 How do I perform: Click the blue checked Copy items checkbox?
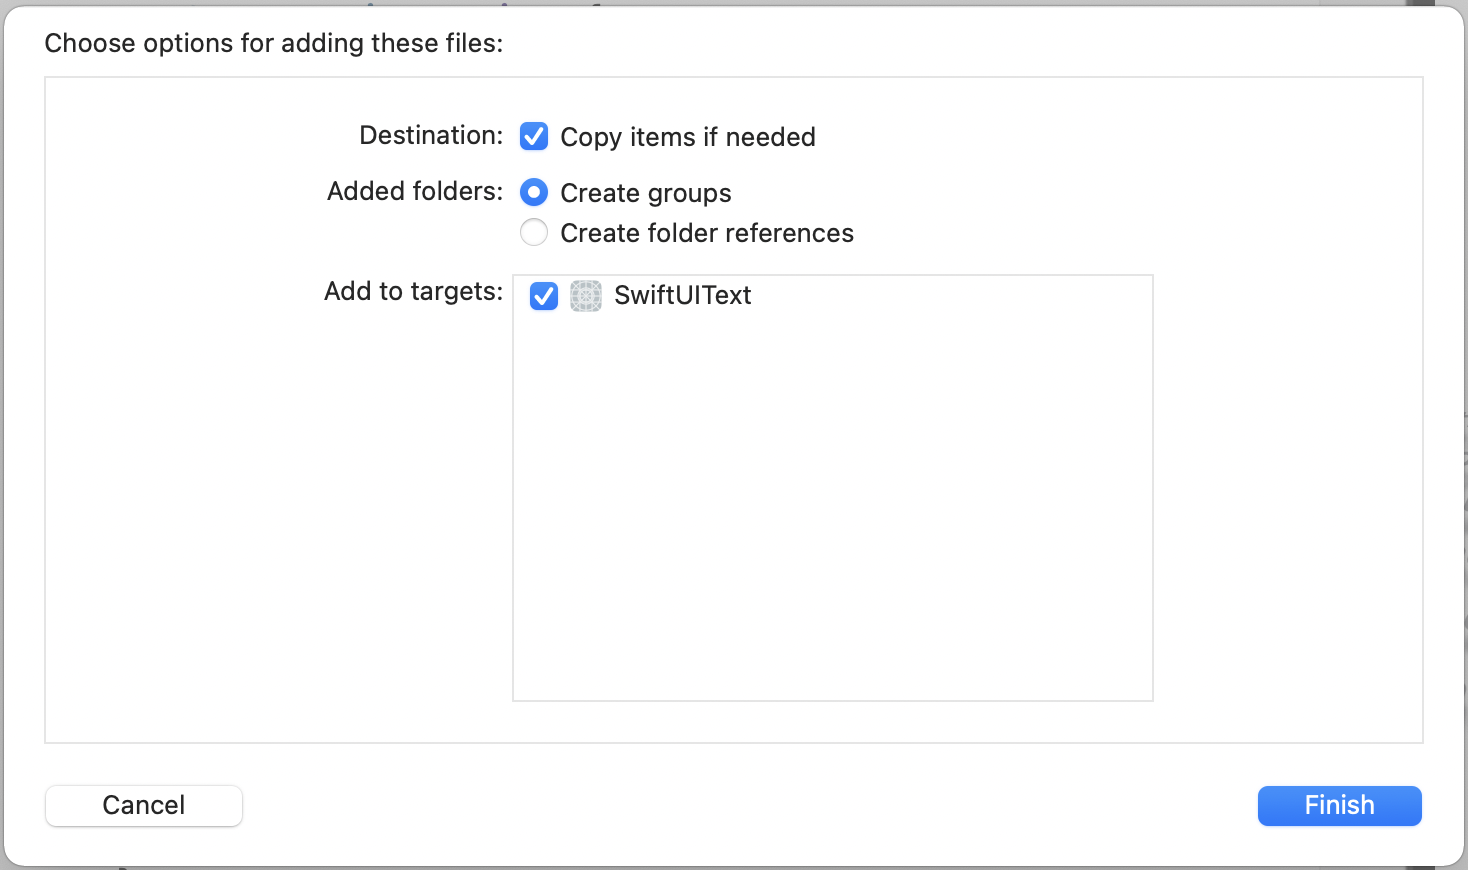[534, 136]
